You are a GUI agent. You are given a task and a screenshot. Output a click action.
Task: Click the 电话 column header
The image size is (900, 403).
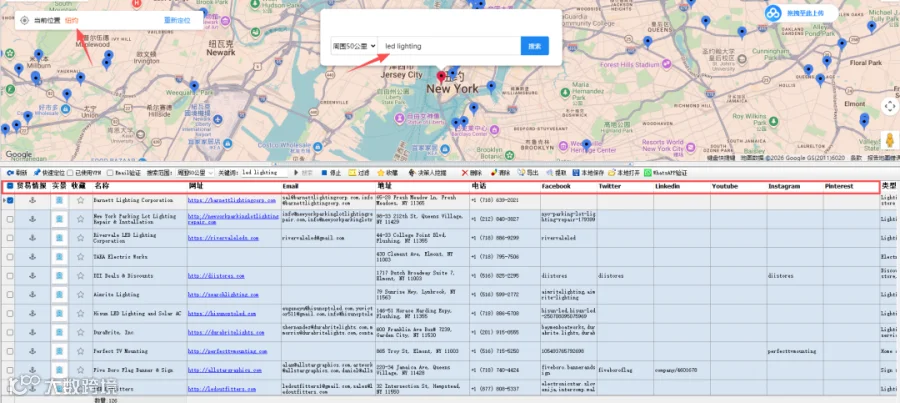pos(479,186)
